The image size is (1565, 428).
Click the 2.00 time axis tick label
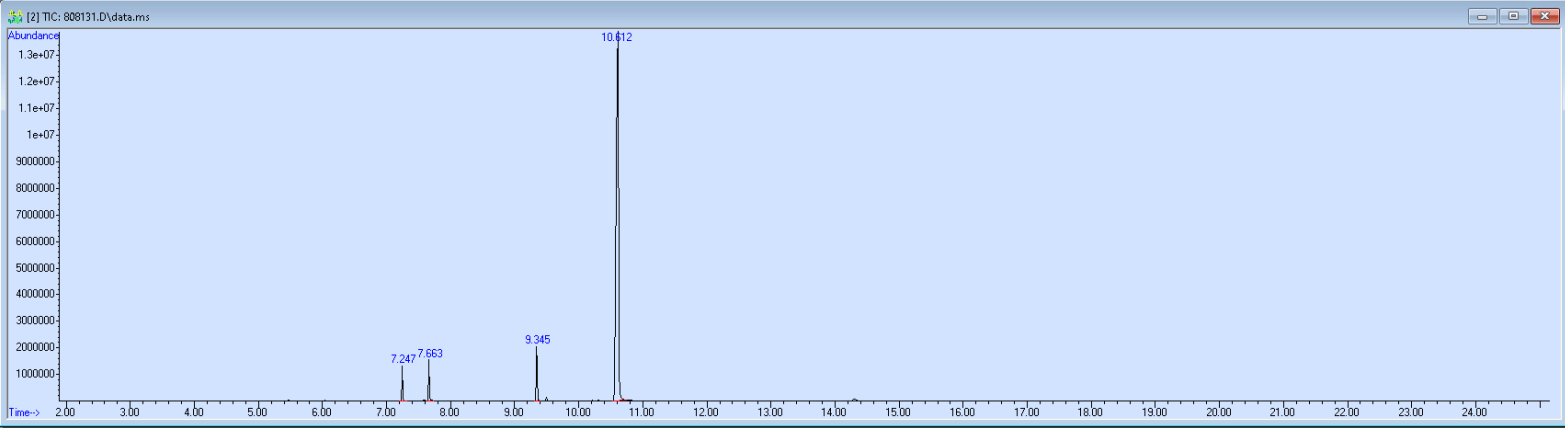point(65,411)
